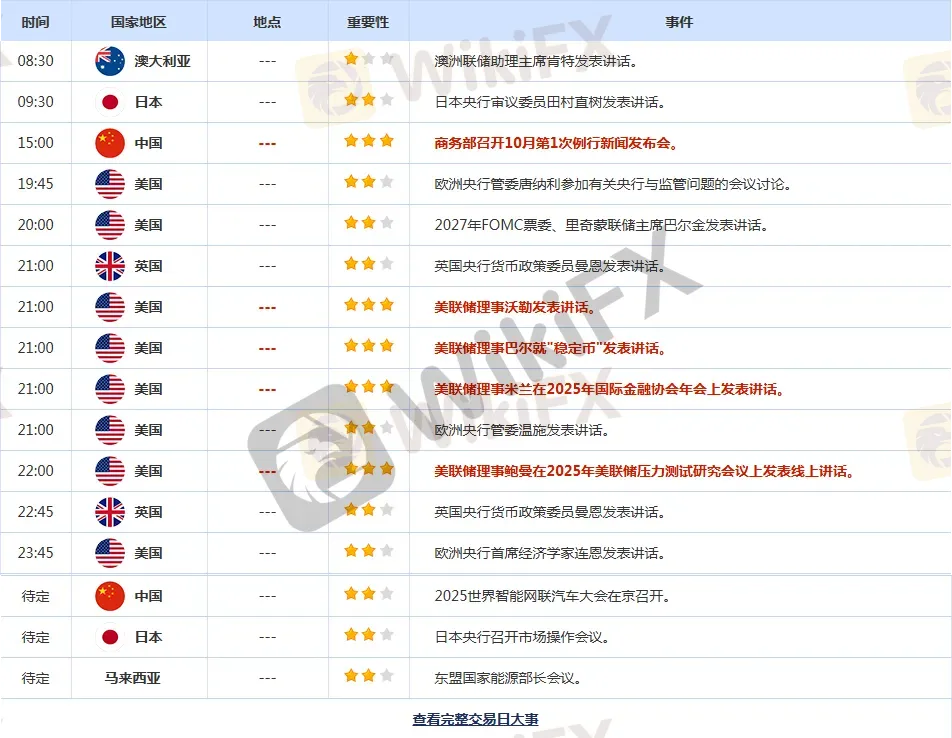This screenshot has width=952, height=738.
Task: Click 重要性 column header
Action: point(368,22)
